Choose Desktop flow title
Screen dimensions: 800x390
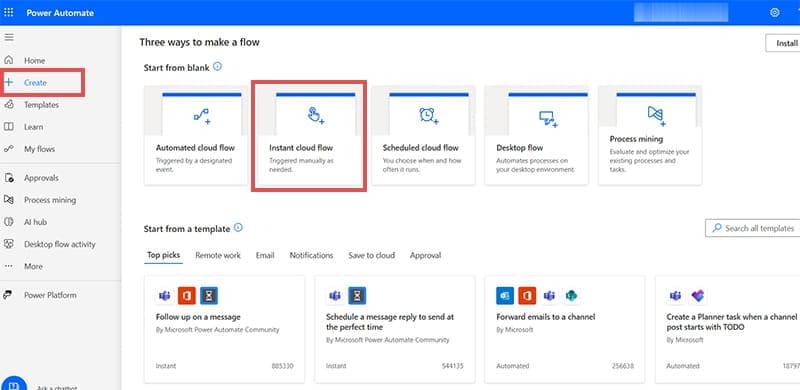pyautogui.click(x=519, y=148)
